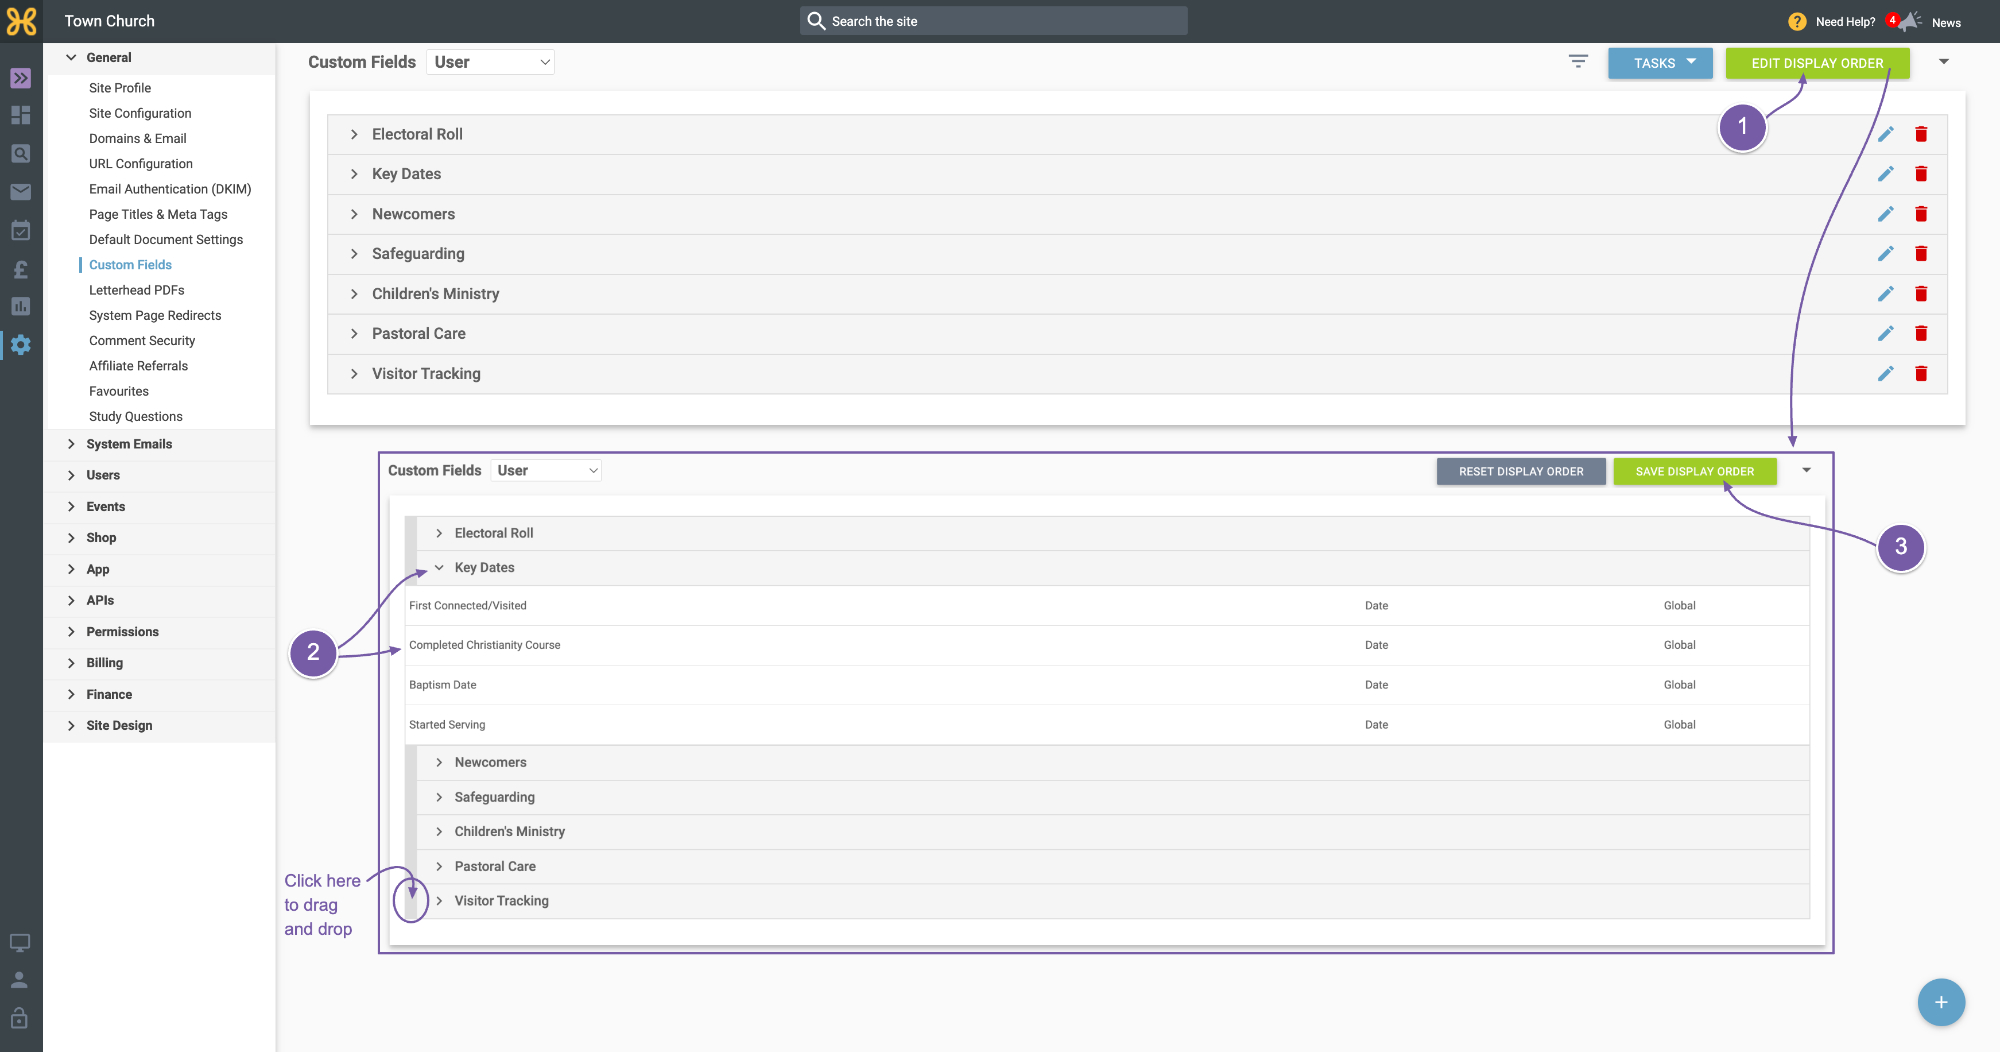This screenshot has height=1052, width=2000.
Task: Click the round blue plus add button
Action: [1941, 1002]
